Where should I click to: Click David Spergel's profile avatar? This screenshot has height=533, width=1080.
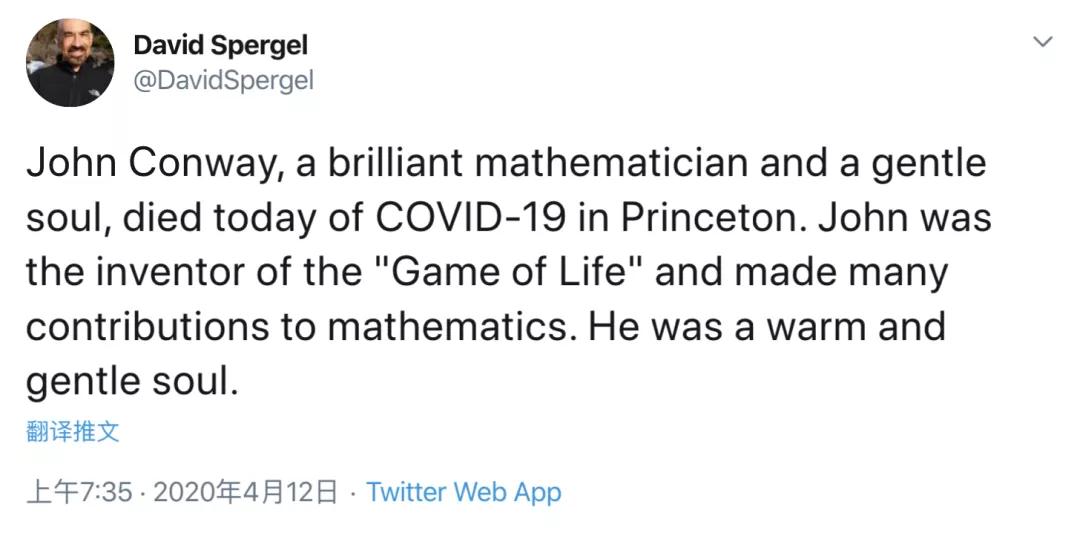click(x=70, y=62)
